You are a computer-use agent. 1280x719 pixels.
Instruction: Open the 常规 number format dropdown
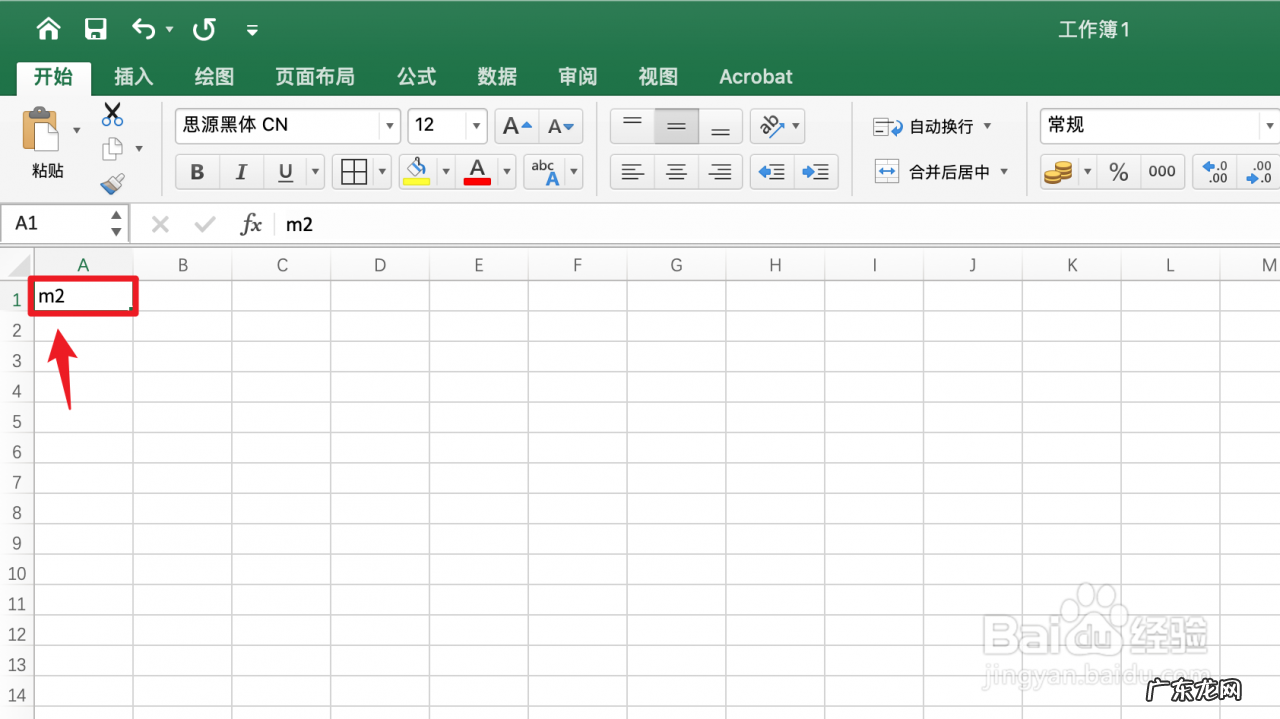coord(1268,125)
